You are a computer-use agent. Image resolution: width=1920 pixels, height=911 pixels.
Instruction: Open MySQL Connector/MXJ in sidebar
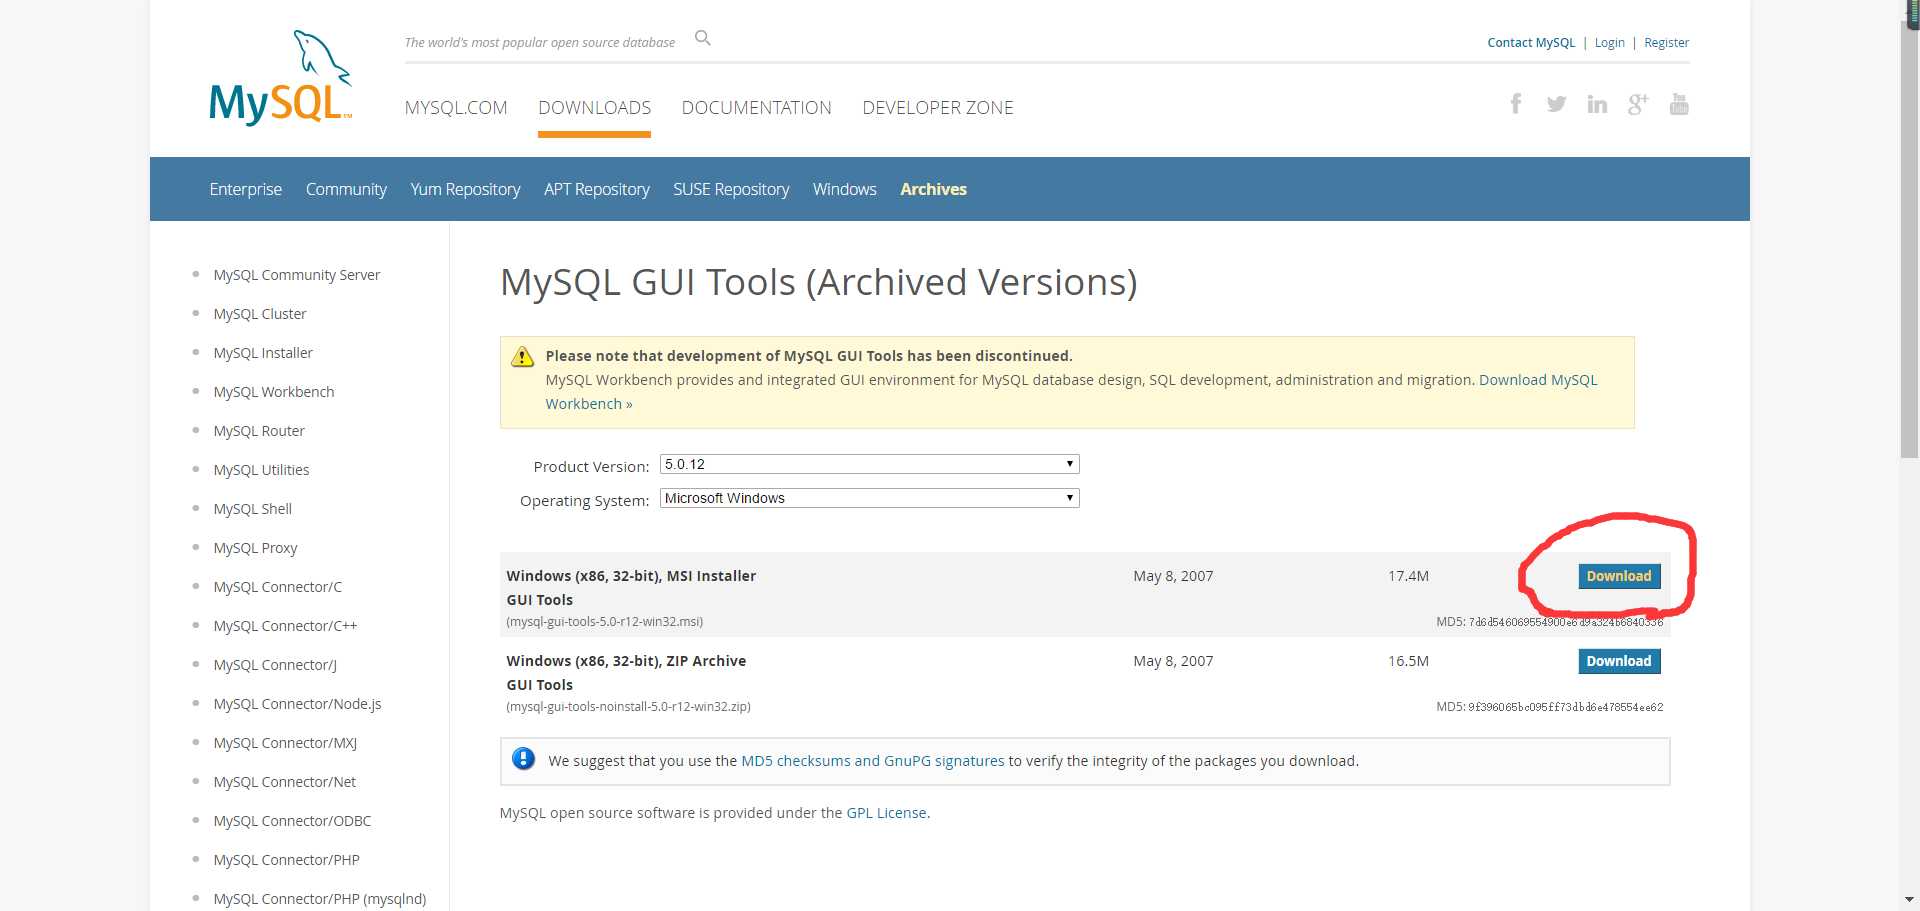click(x=285, y=743)
